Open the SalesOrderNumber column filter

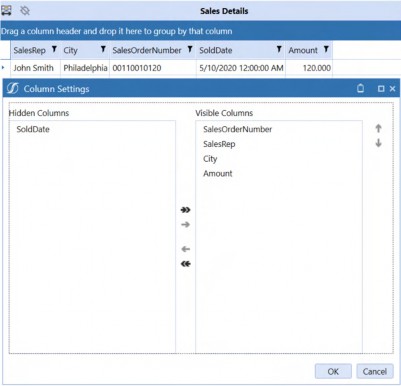pos(190,49)
